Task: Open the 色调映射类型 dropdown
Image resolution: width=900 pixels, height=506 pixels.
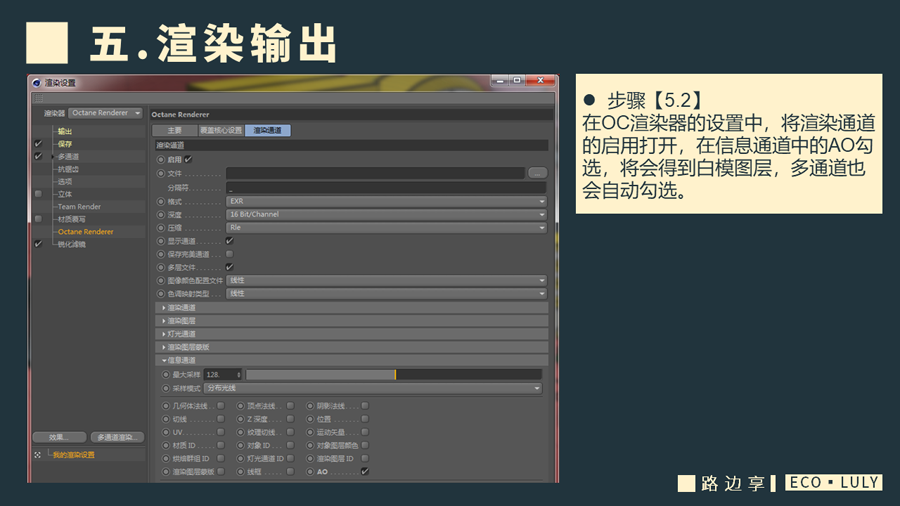Action: click(x=386, y=294)
